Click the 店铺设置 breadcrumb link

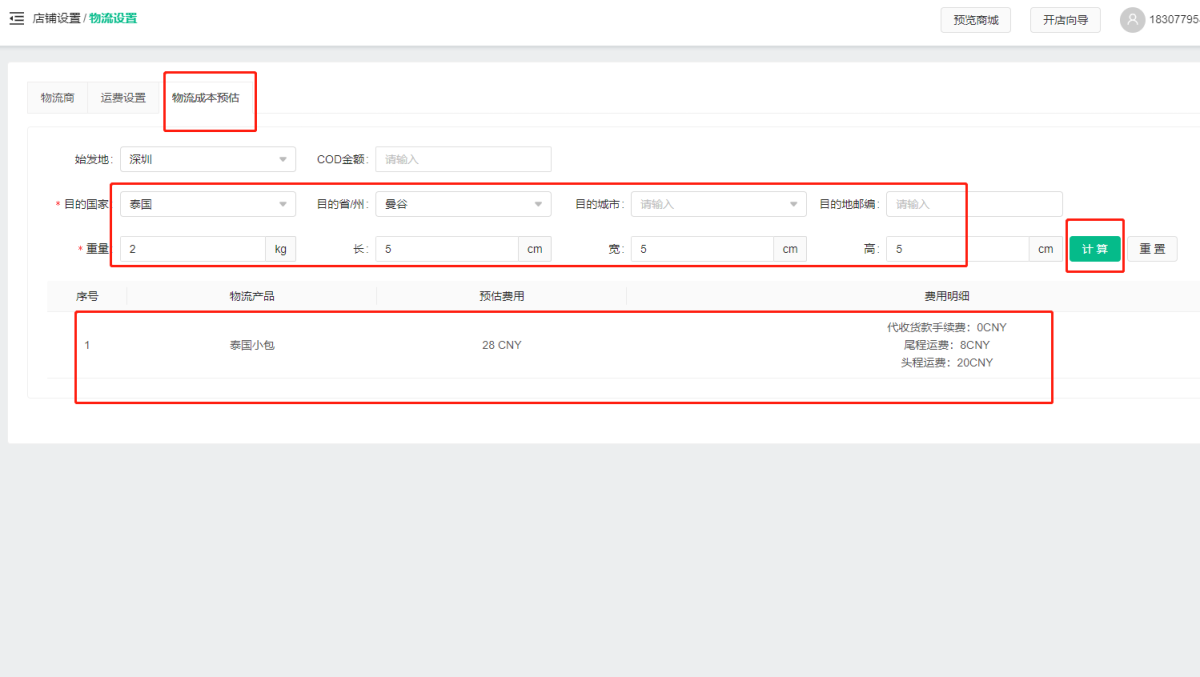56,18
